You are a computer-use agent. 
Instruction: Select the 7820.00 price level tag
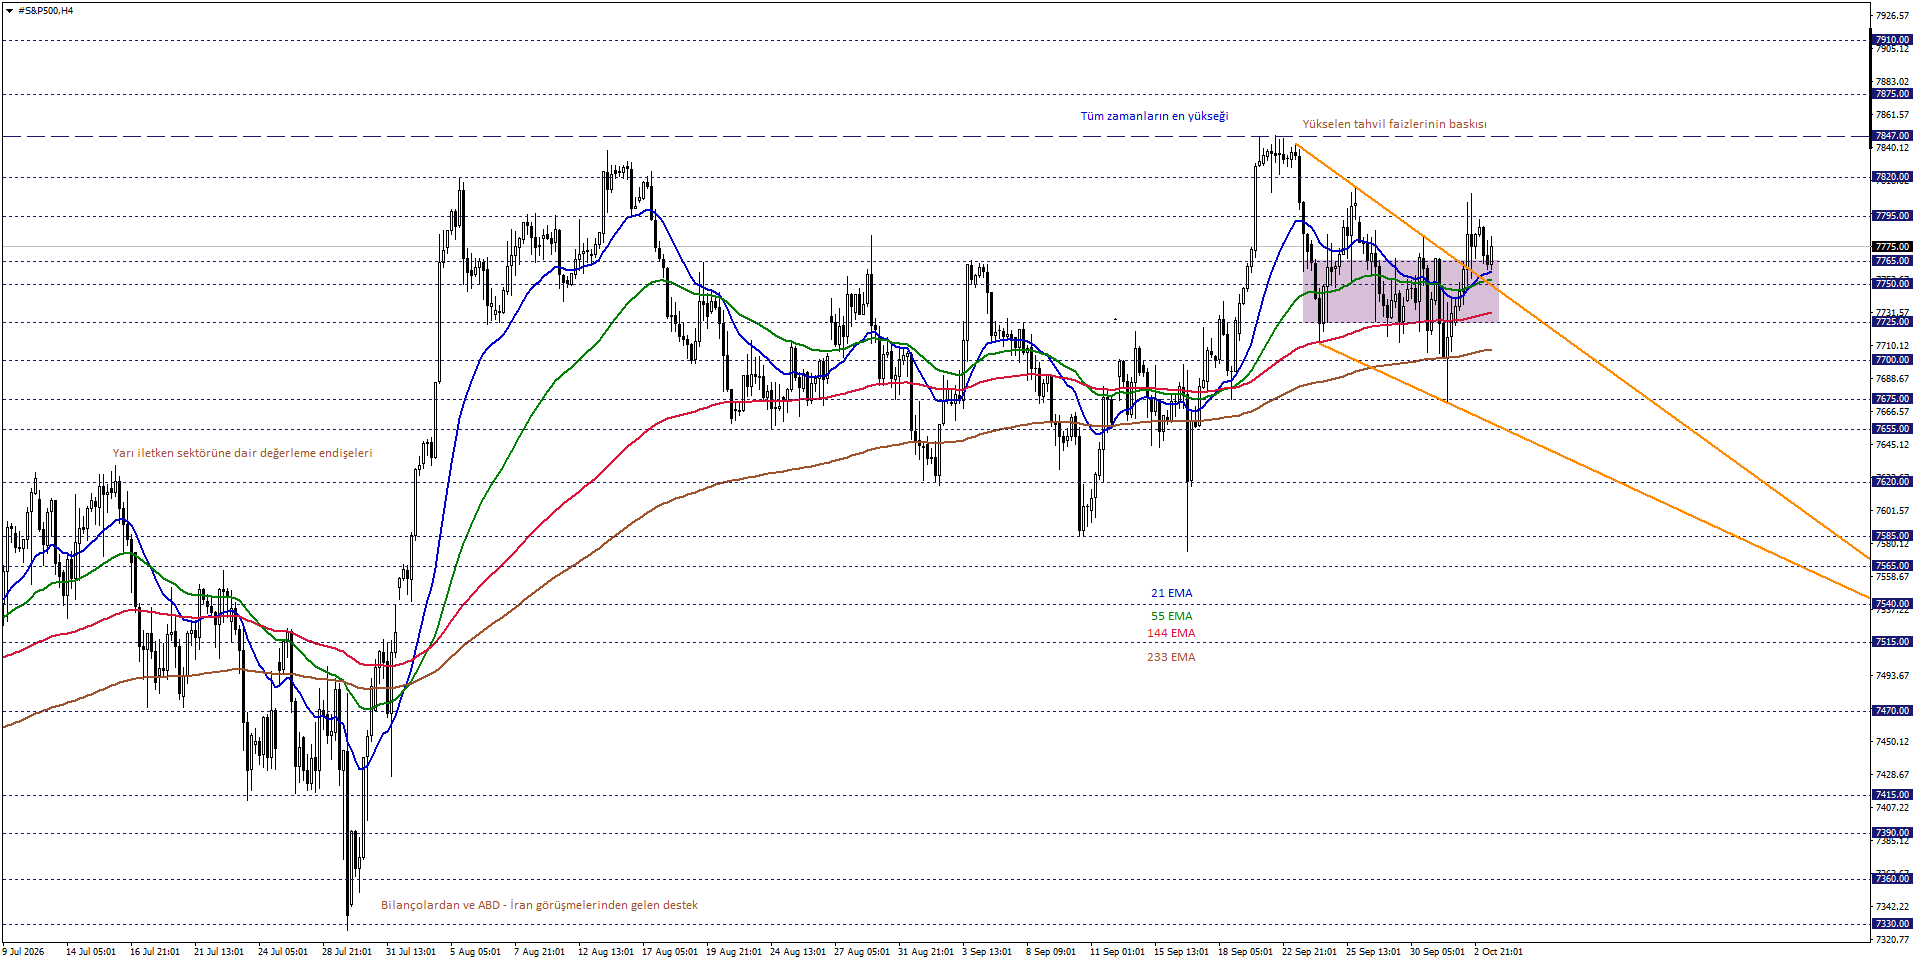pyautogui.click(x=1892, y=177)
